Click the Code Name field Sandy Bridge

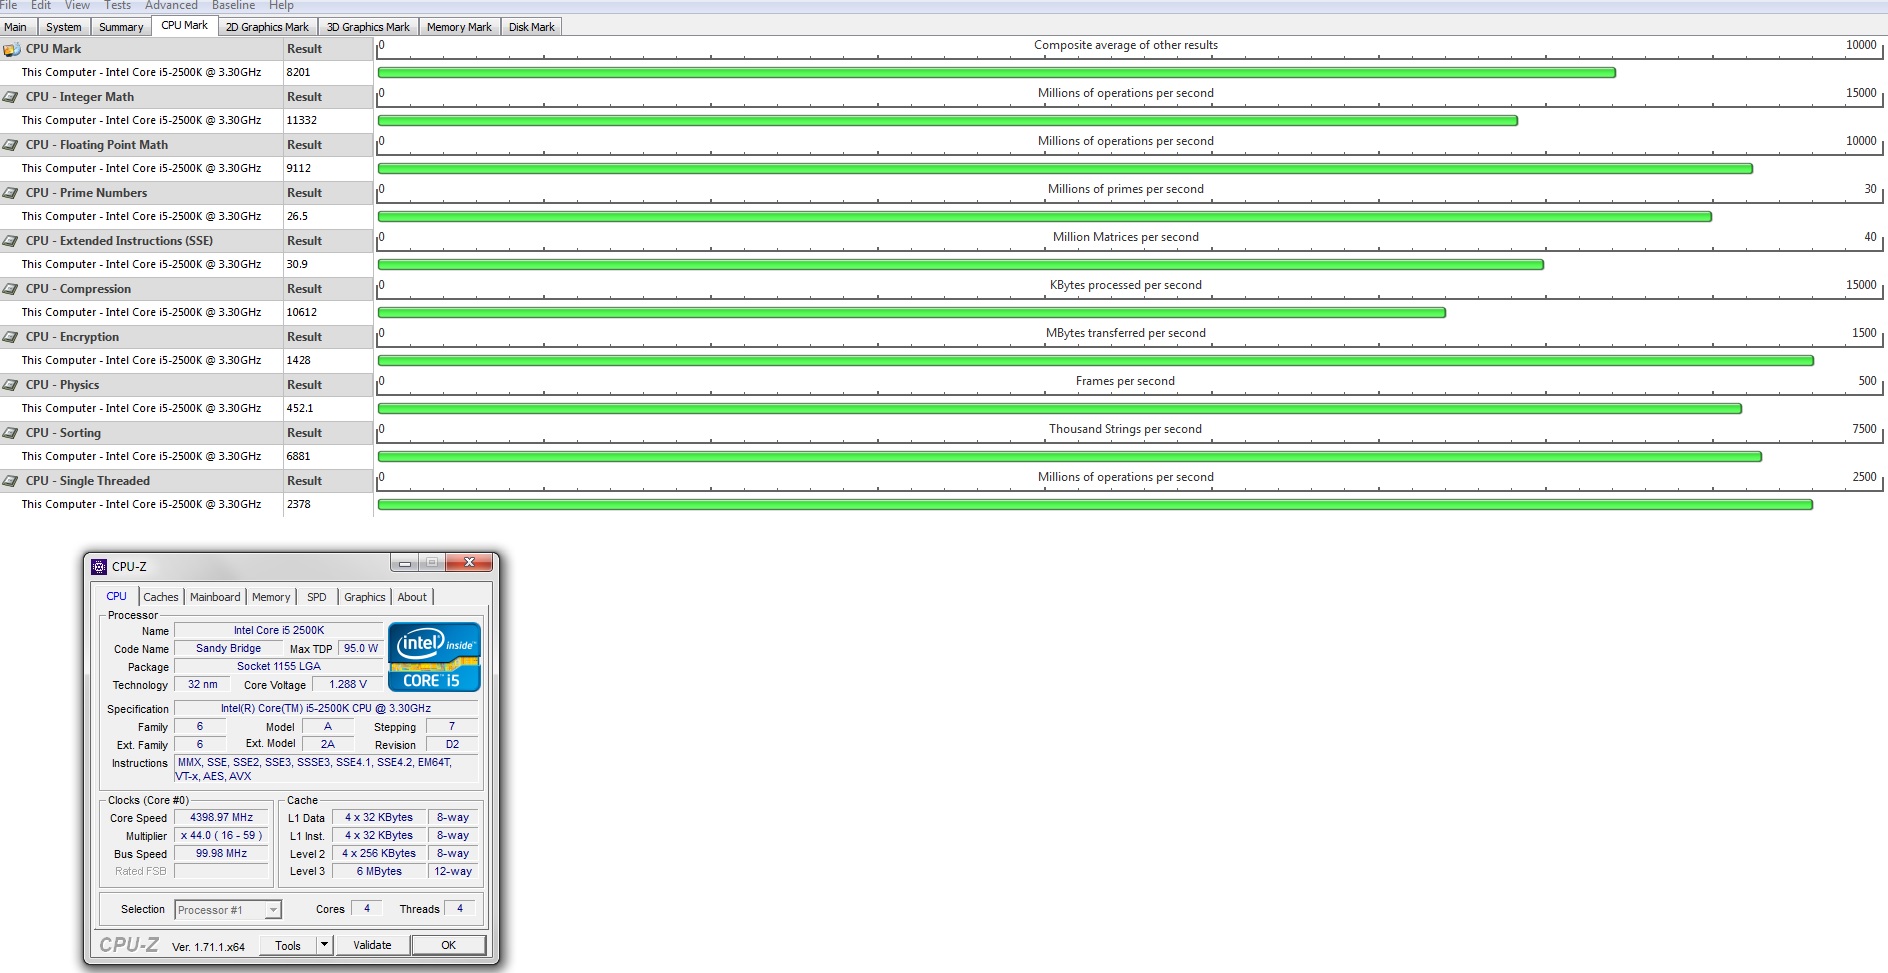228,648
